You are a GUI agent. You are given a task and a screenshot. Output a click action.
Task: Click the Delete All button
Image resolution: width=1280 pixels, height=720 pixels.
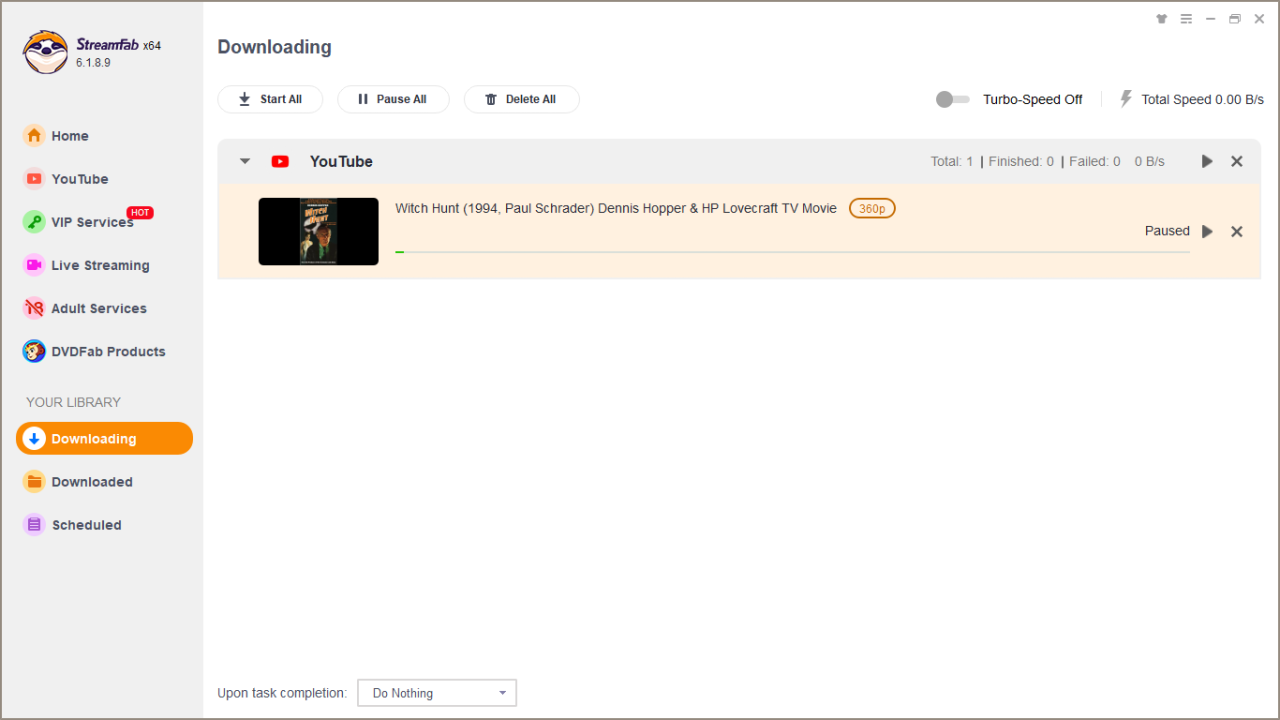coord(521,99)
